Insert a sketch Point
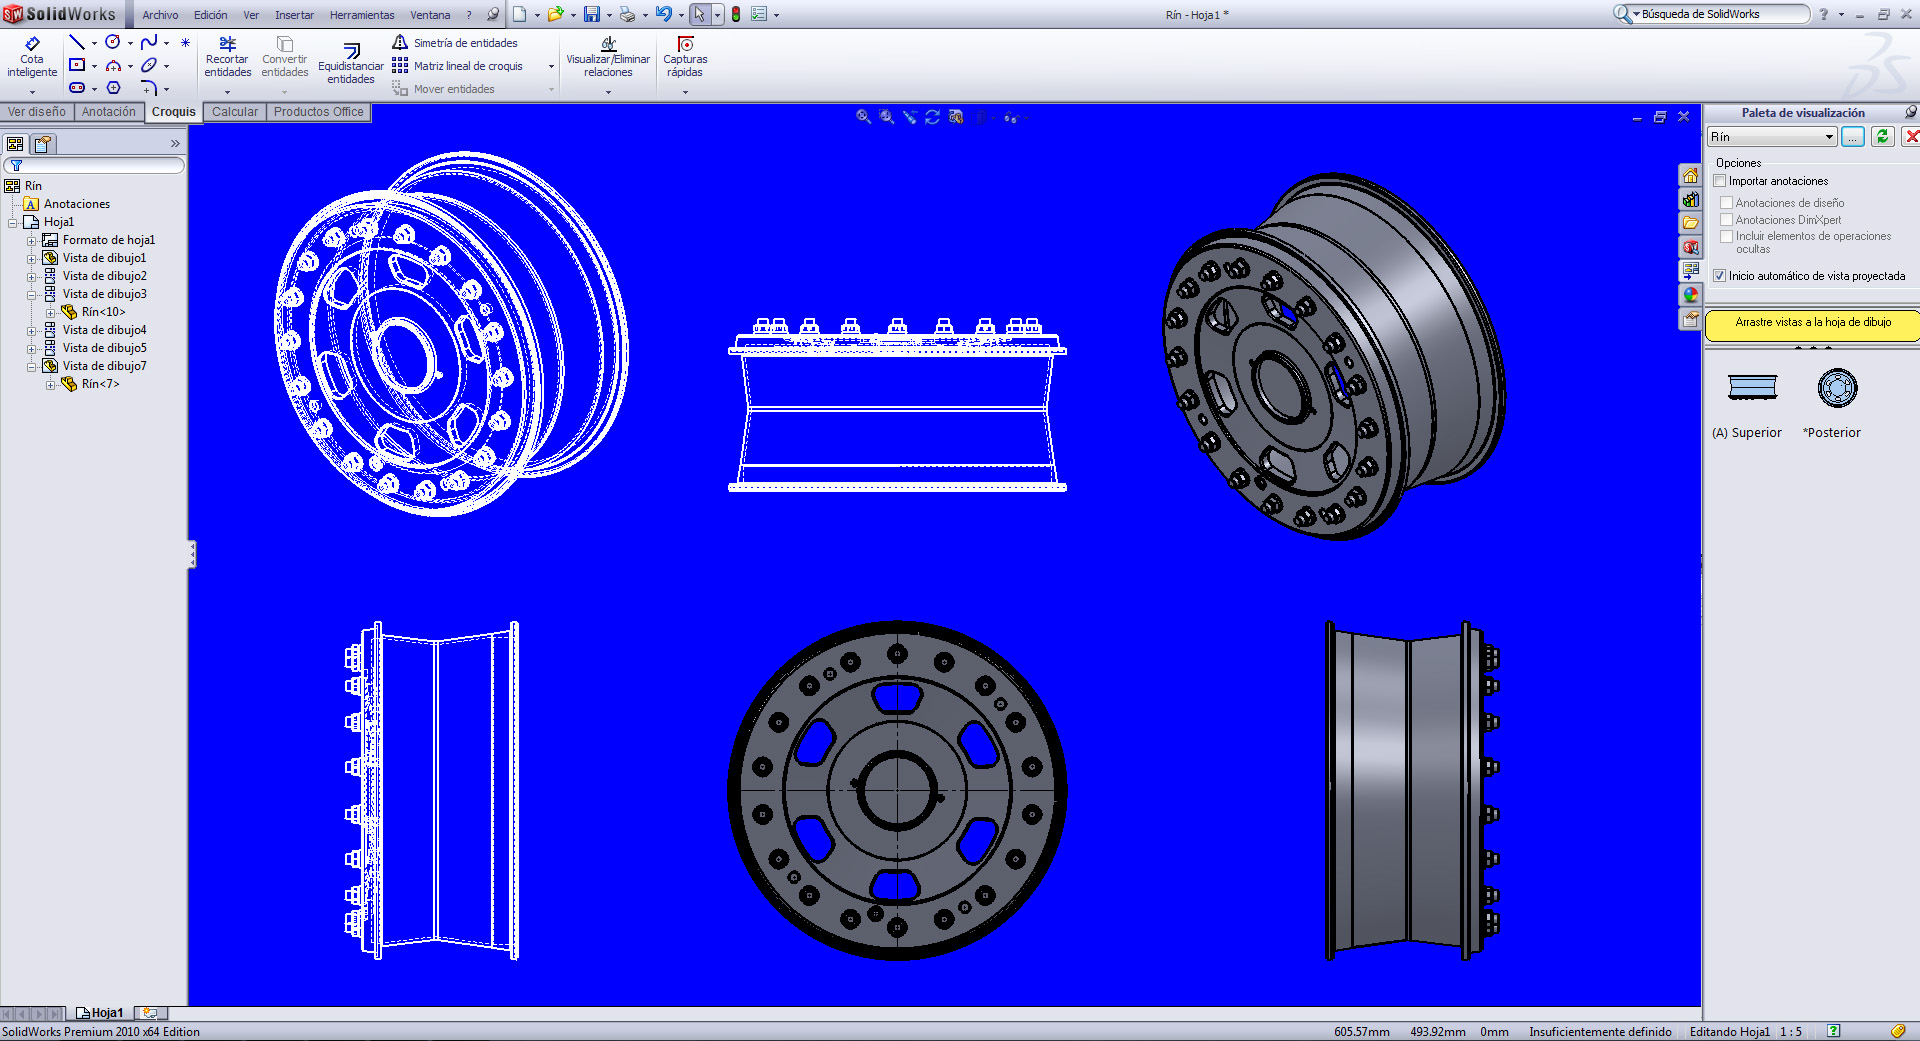 coord(185,42)
